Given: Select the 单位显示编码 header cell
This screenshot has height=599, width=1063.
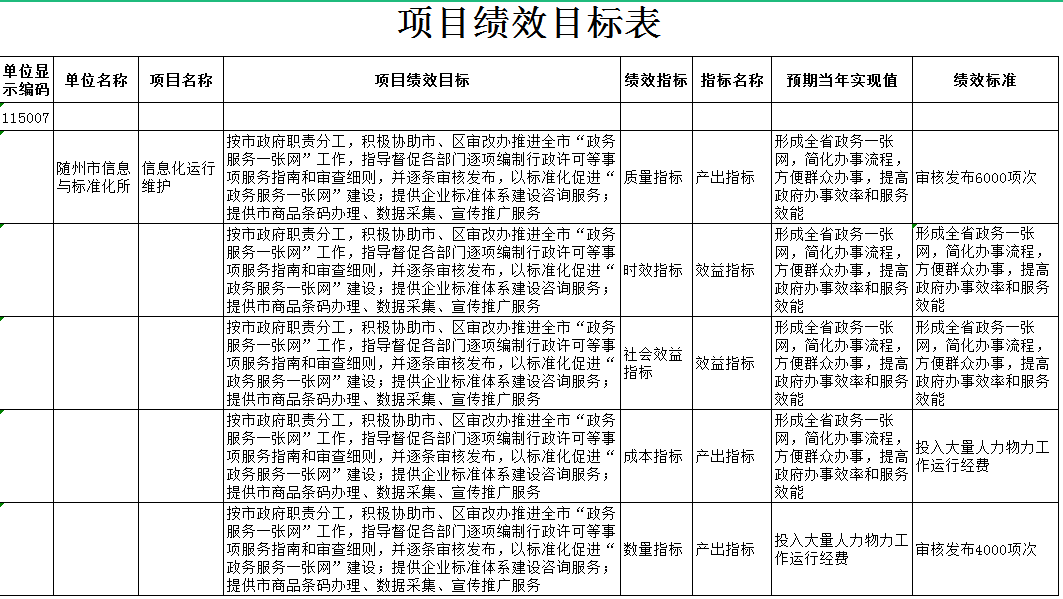Looking at the screenshot, I should tap(26, 80).
